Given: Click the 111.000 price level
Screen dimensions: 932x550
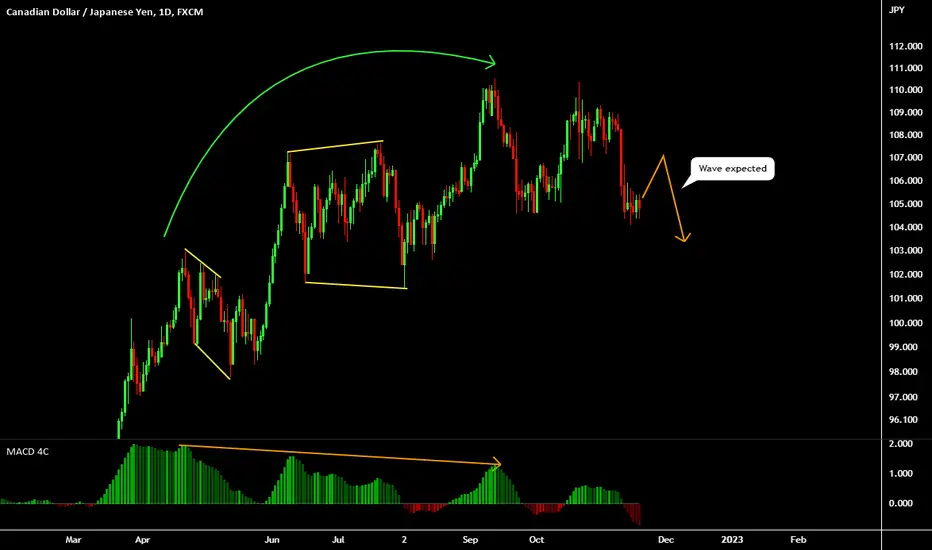Looking at the screenshot, I should coord(905,68).
